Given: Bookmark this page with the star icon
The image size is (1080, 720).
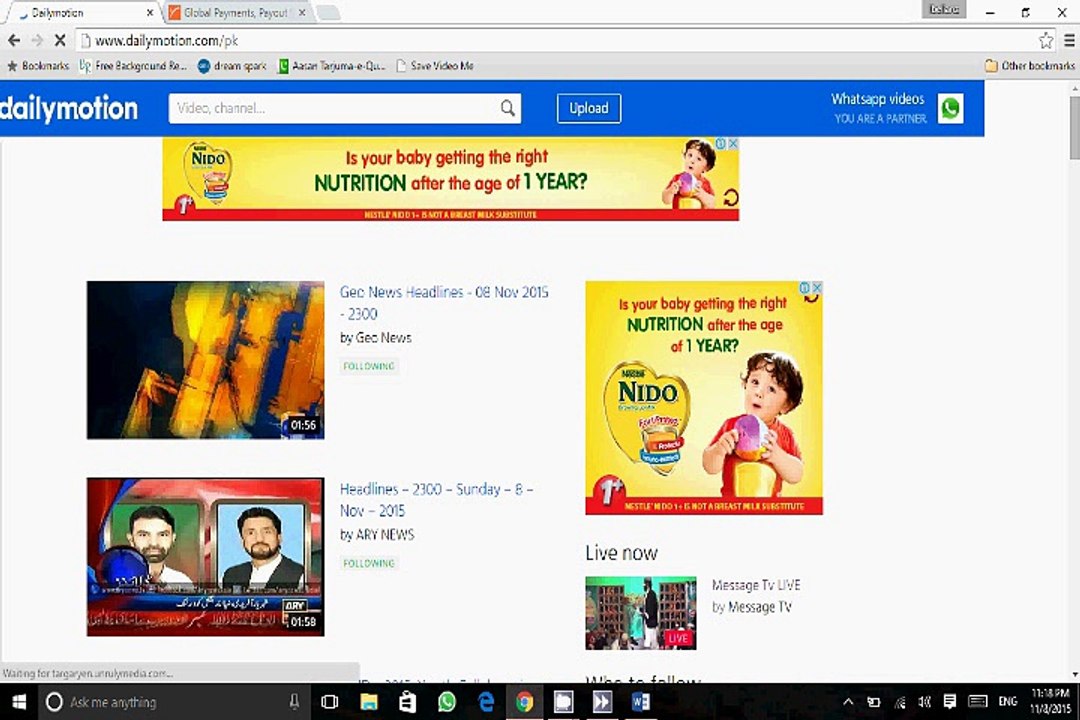Looking at the screenshot, I should [x=1046, y=41].
